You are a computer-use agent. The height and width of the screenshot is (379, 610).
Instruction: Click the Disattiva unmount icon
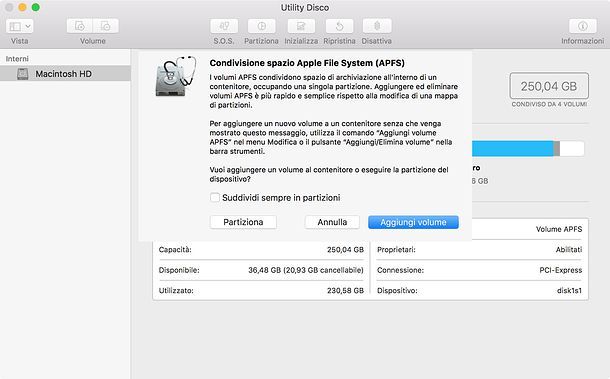[377, 26]
